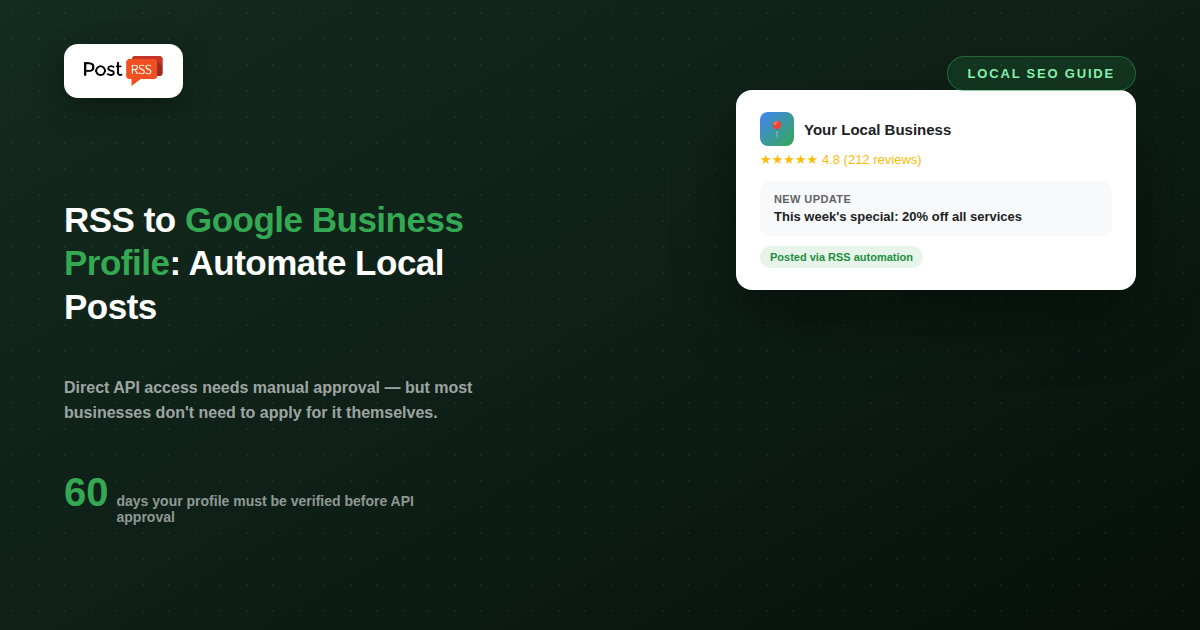Click the 4.8 (212 reviews) text
The width and height of the screenshot is (1200, 630).
871,160
